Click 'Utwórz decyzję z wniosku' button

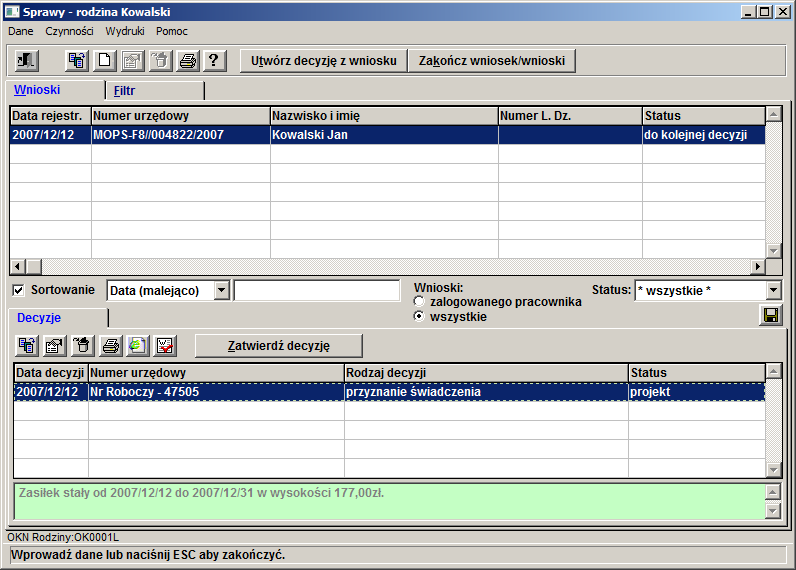tap(323, 61)
